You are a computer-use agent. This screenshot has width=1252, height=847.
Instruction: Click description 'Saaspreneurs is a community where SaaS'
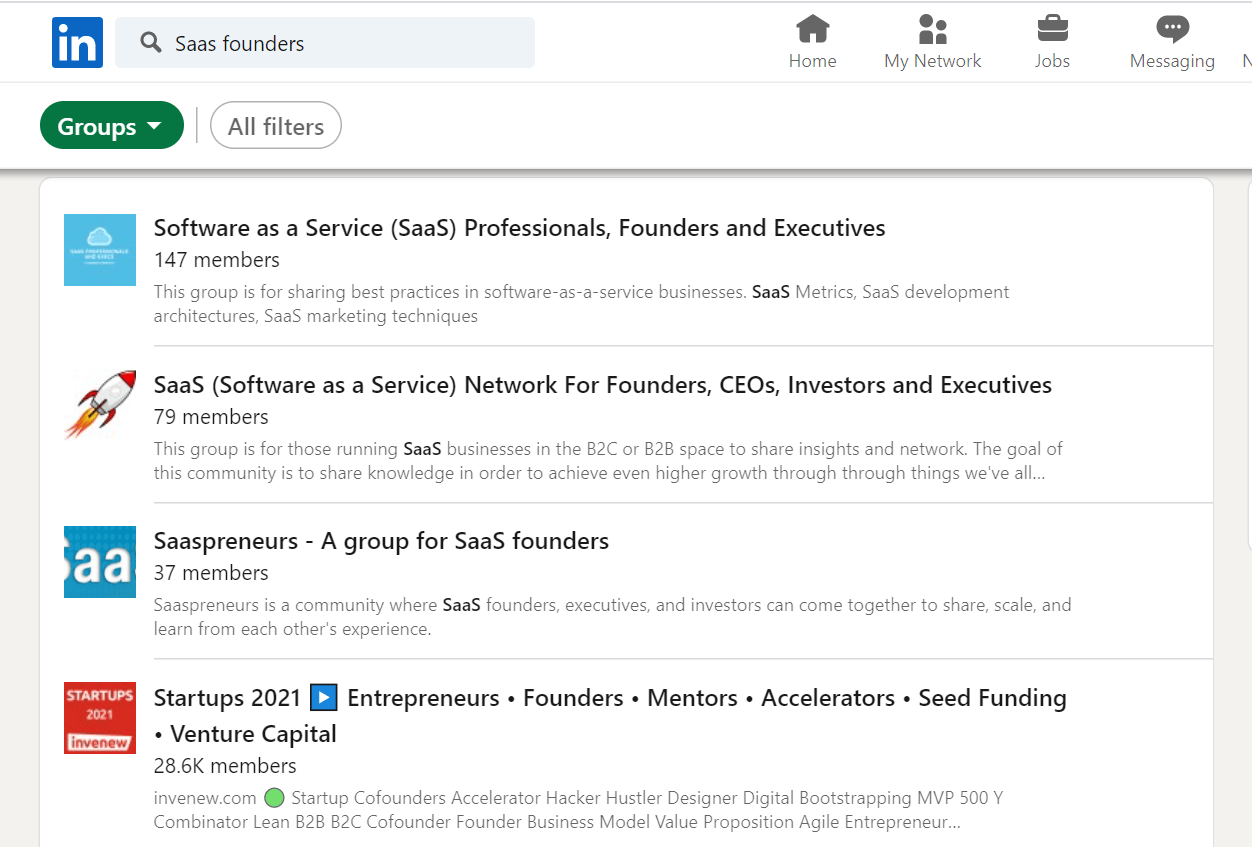coord(612,617)
